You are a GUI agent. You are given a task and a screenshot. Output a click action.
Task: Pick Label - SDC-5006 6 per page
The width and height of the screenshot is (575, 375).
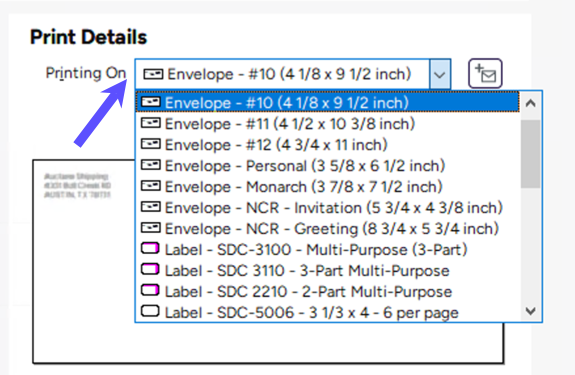328,312
